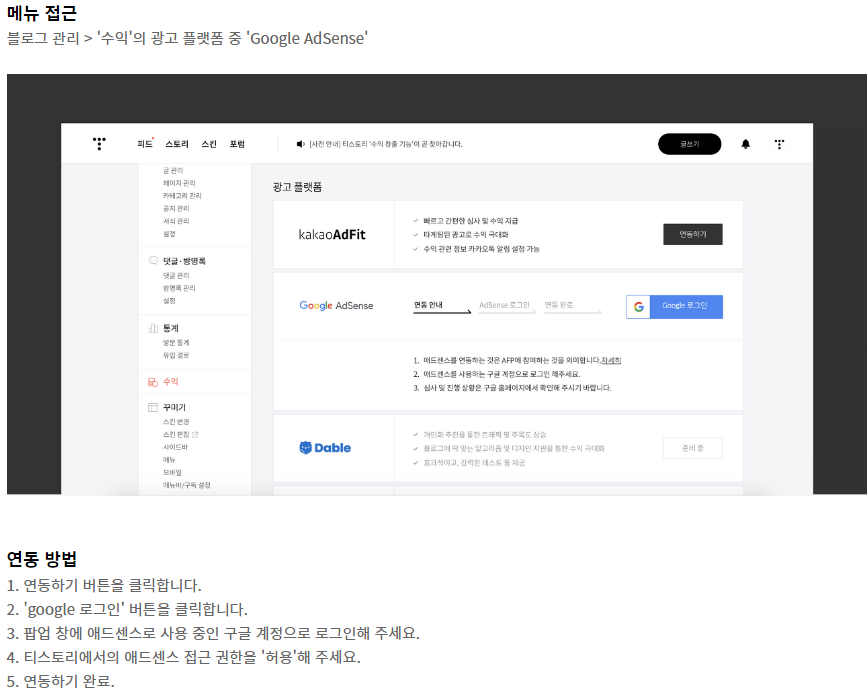Image resolution: width=868 pixels, height=698 pixels.
Task: Click the bar chart icon beside 통계
Action: click(153, 328)
